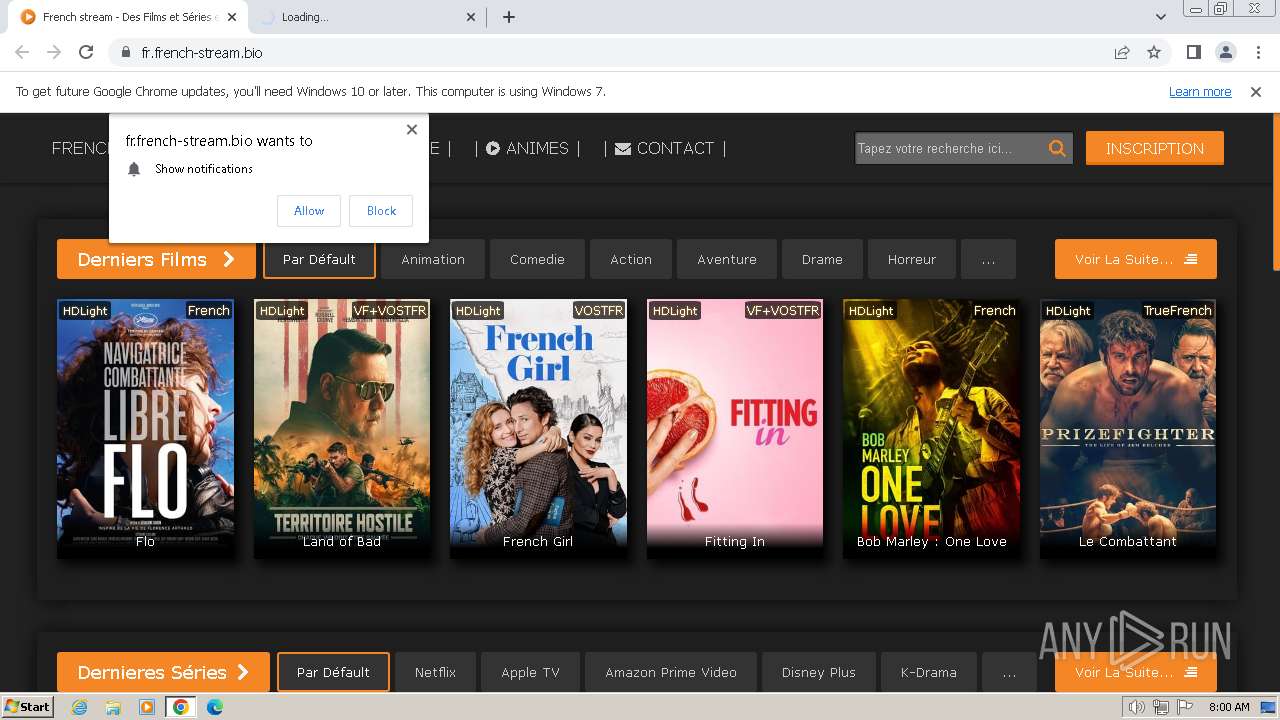Click Voir La Suite for films
1280x720 pixels.
[1136, 259]
